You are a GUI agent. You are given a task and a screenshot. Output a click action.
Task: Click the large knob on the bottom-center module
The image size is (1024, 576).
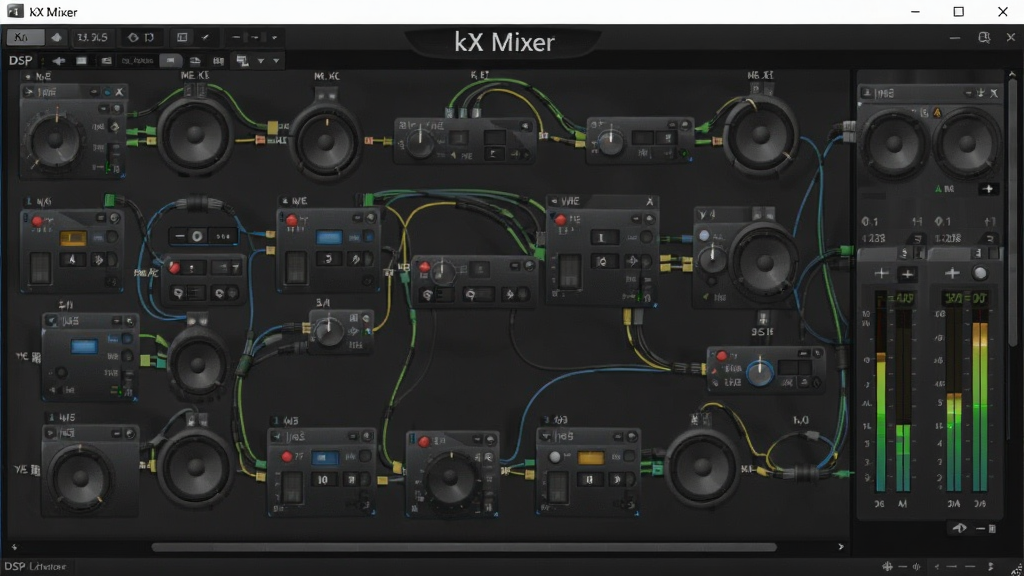coord(451,477)
